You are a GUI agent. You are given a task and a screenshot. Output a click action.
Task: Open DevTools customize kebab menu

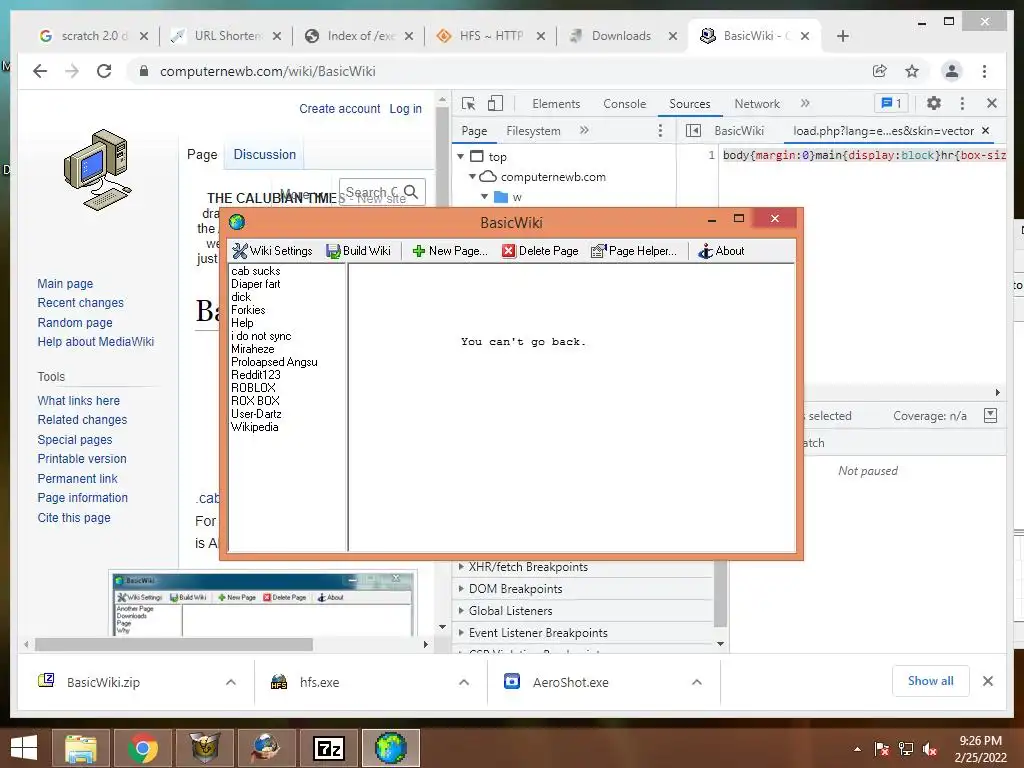click(x=962, y=103)
